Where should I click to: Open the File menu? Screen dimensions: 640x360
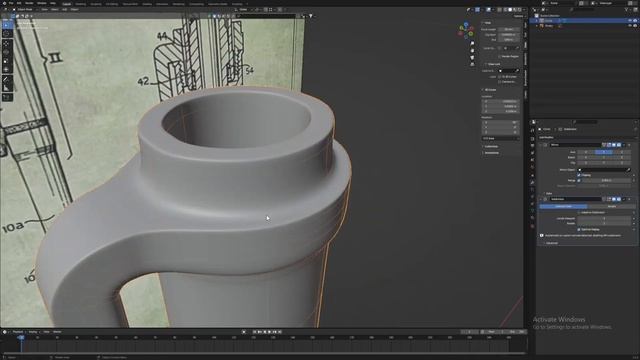[11, 3]
